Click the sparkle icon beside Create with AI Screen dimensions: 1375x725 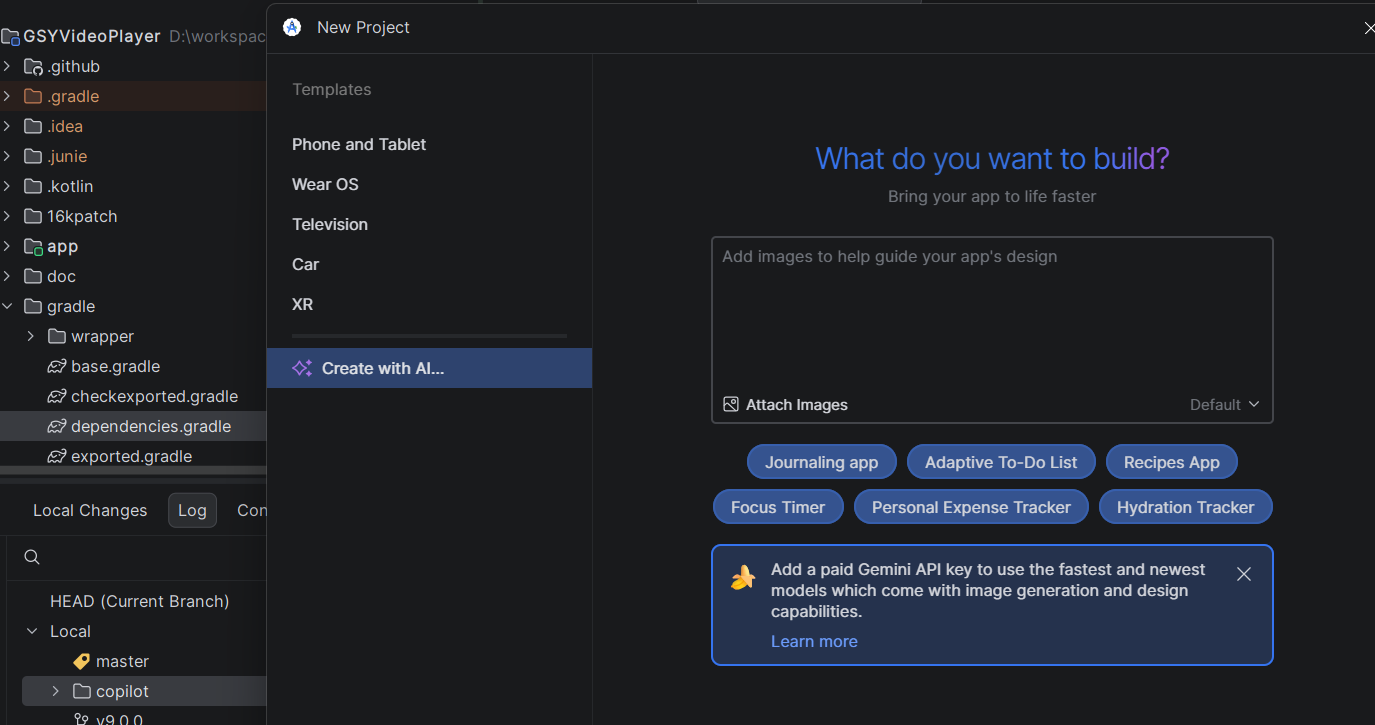302,368
